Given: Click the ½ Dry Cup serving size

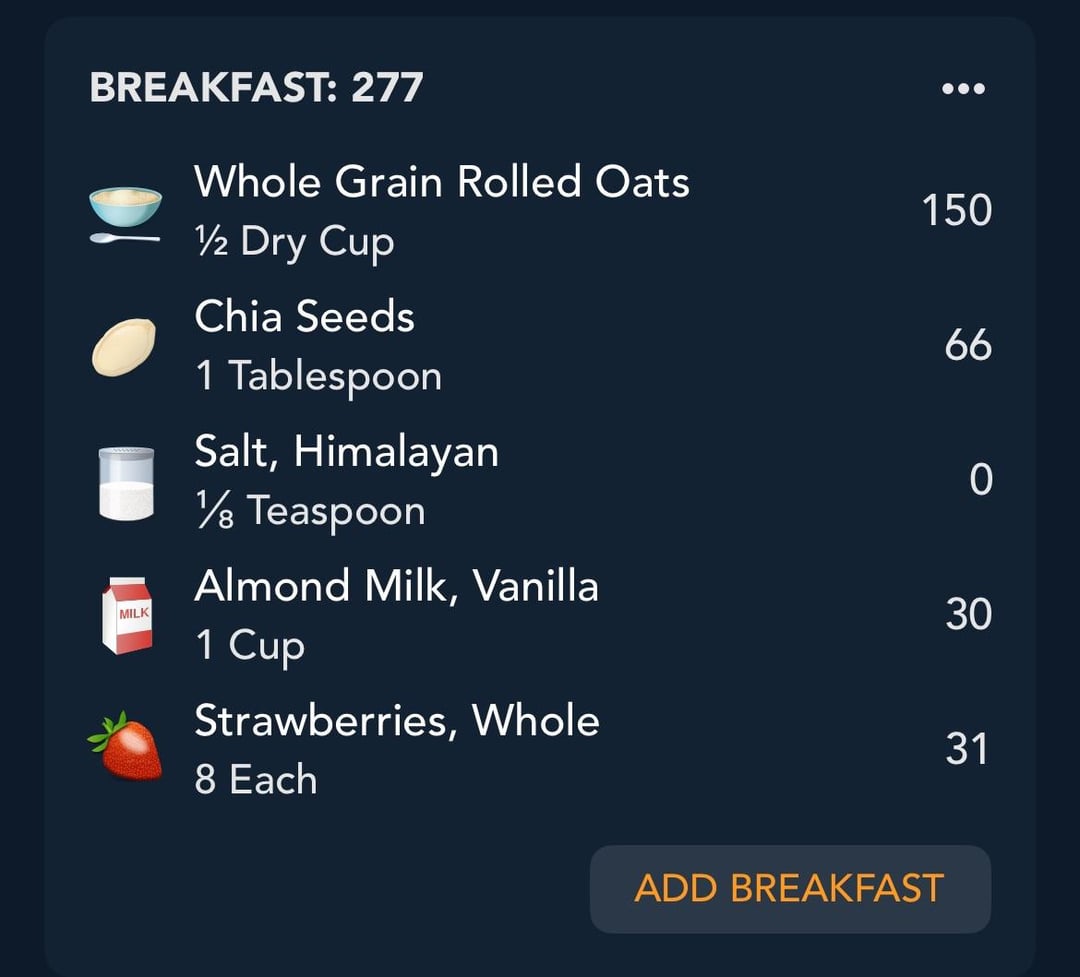Looking at the screenshot, I should point(295,242).
